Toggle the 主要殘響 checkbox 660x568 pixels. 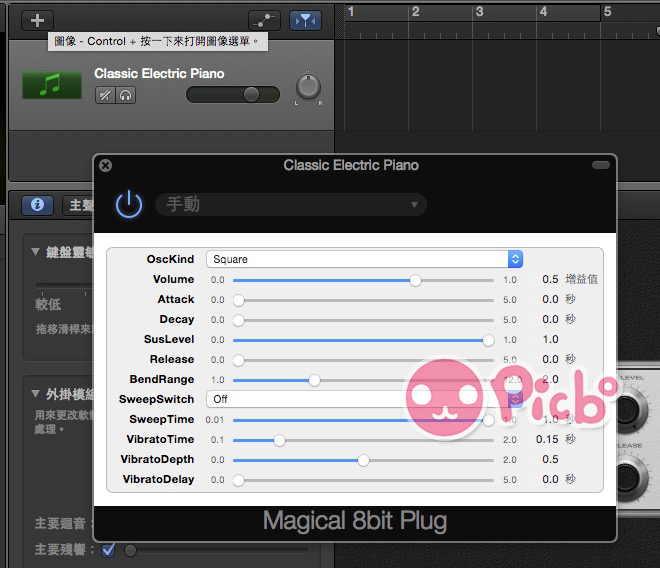pyautogui.click(x=109, y=549)
